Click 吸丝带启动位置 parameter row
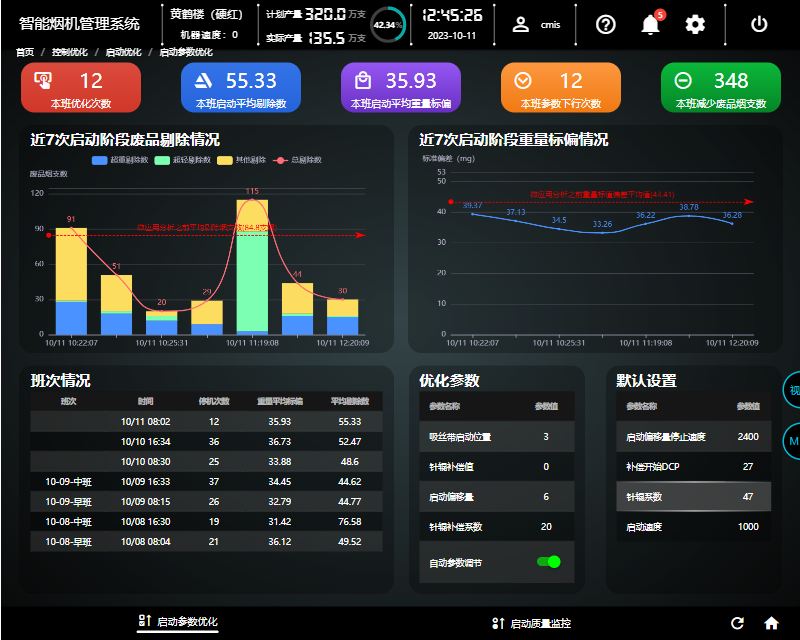This screenshot has width=800, height=640. pos(496,436)
